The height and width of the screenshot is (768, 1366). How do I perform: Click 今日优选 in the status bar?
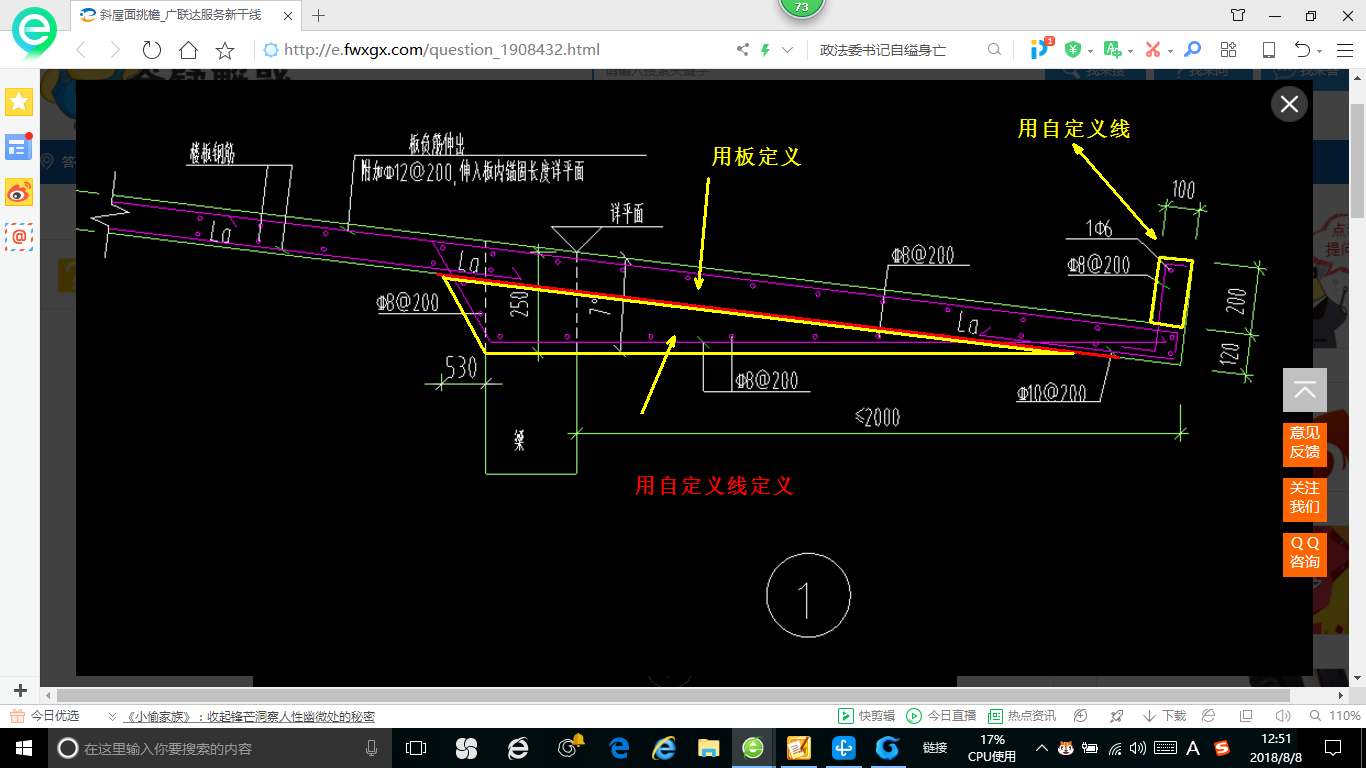(44, 716)
